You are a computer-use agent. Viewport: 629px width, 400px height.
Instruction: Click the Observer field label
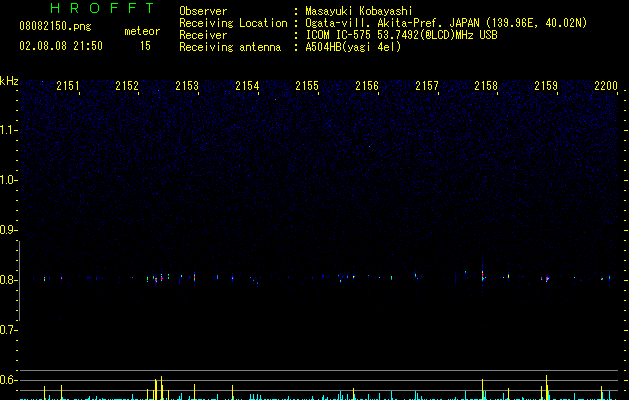[x=203, y=11]
